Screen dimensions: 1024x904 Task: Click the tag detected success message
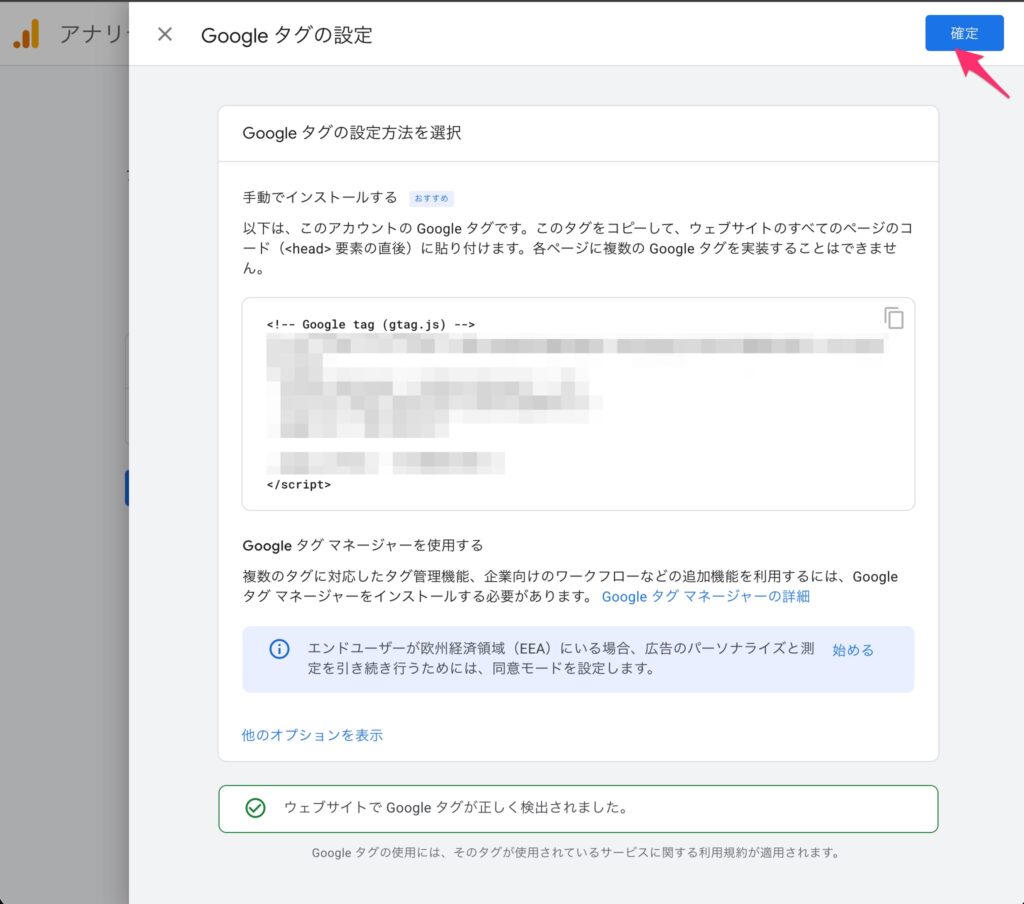pos(456,807)
